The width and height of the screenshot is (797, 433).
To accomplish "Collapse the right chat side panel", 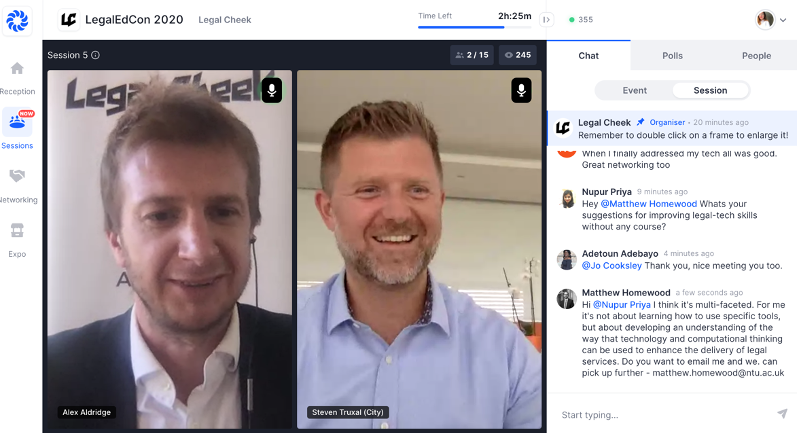I will [546, 19].
